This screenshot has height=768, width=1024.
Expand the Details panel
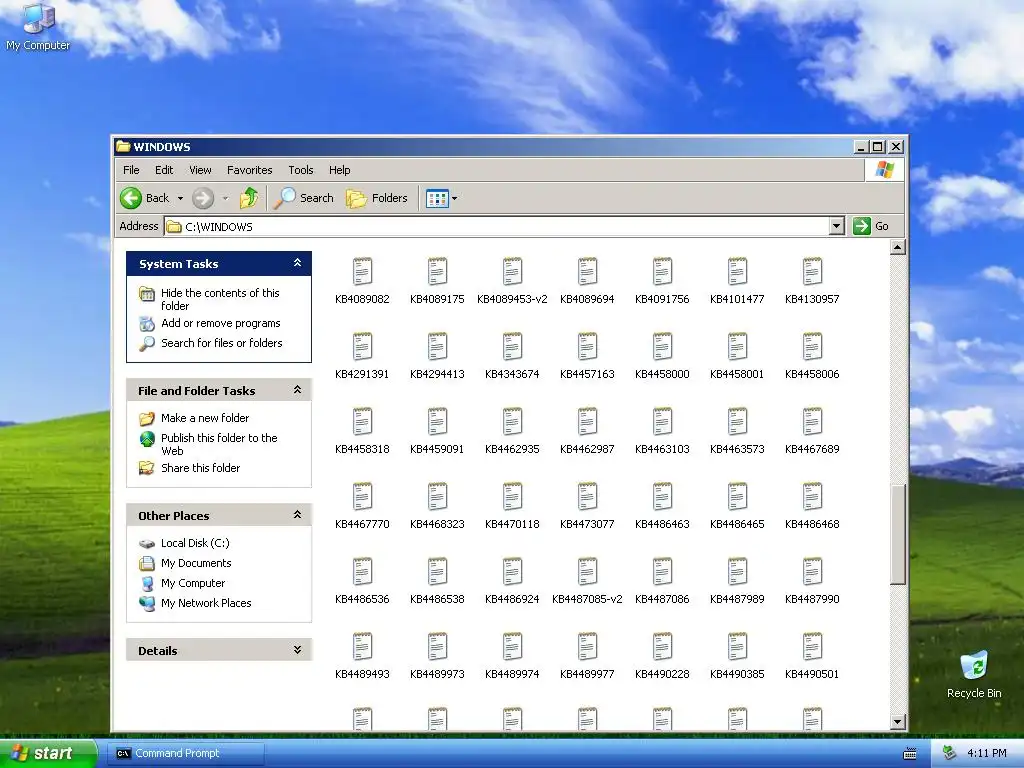click(x=297, y=650)
